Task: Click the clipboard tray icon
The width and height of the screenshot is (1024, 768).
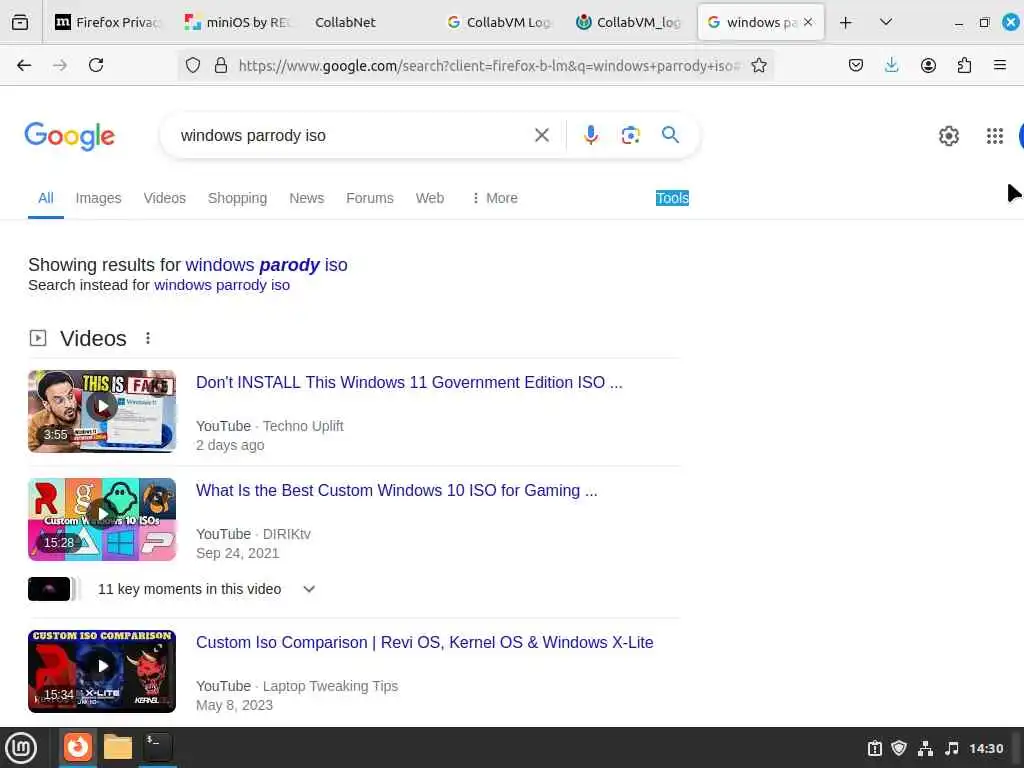Action: [874, 748]
